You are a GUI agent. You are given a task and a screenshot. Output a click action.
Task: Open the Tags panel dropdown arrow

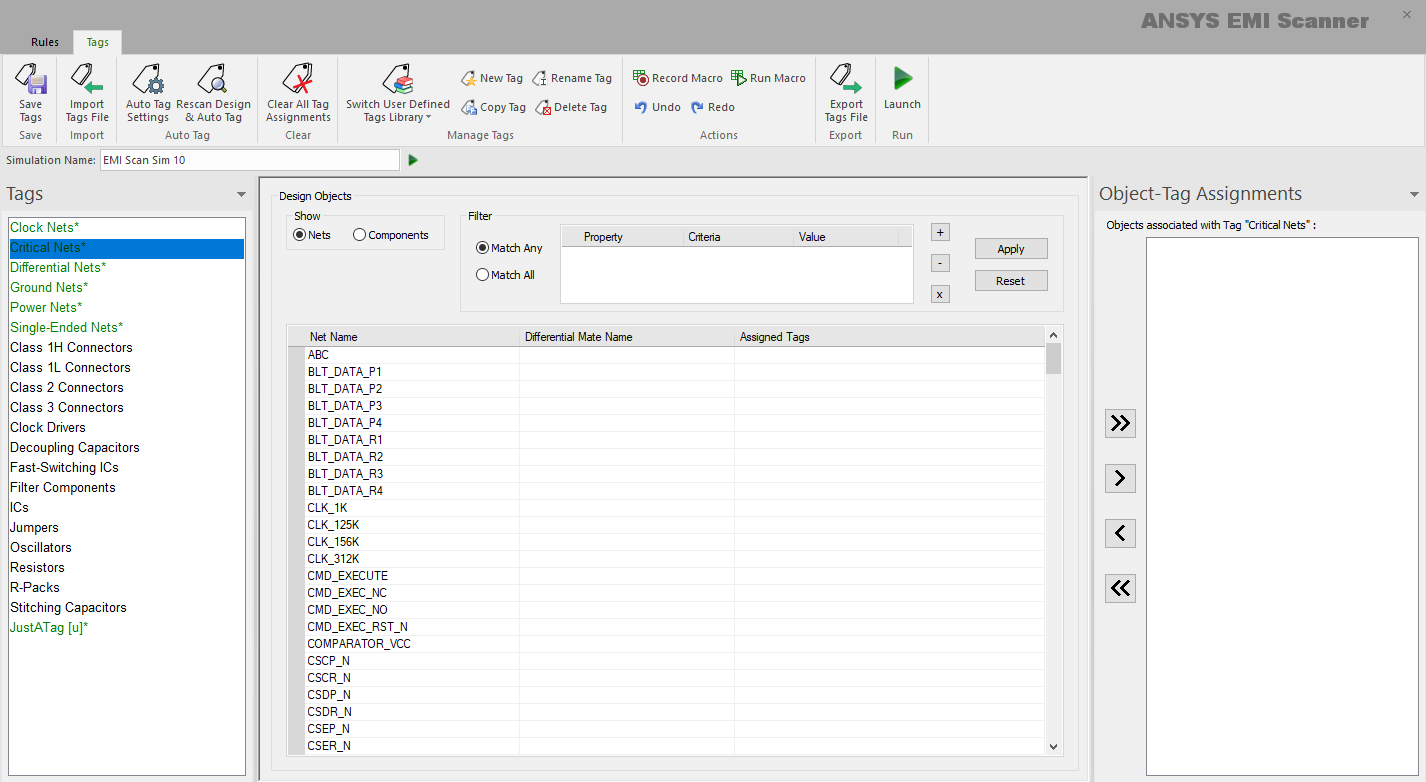[241, 195]
